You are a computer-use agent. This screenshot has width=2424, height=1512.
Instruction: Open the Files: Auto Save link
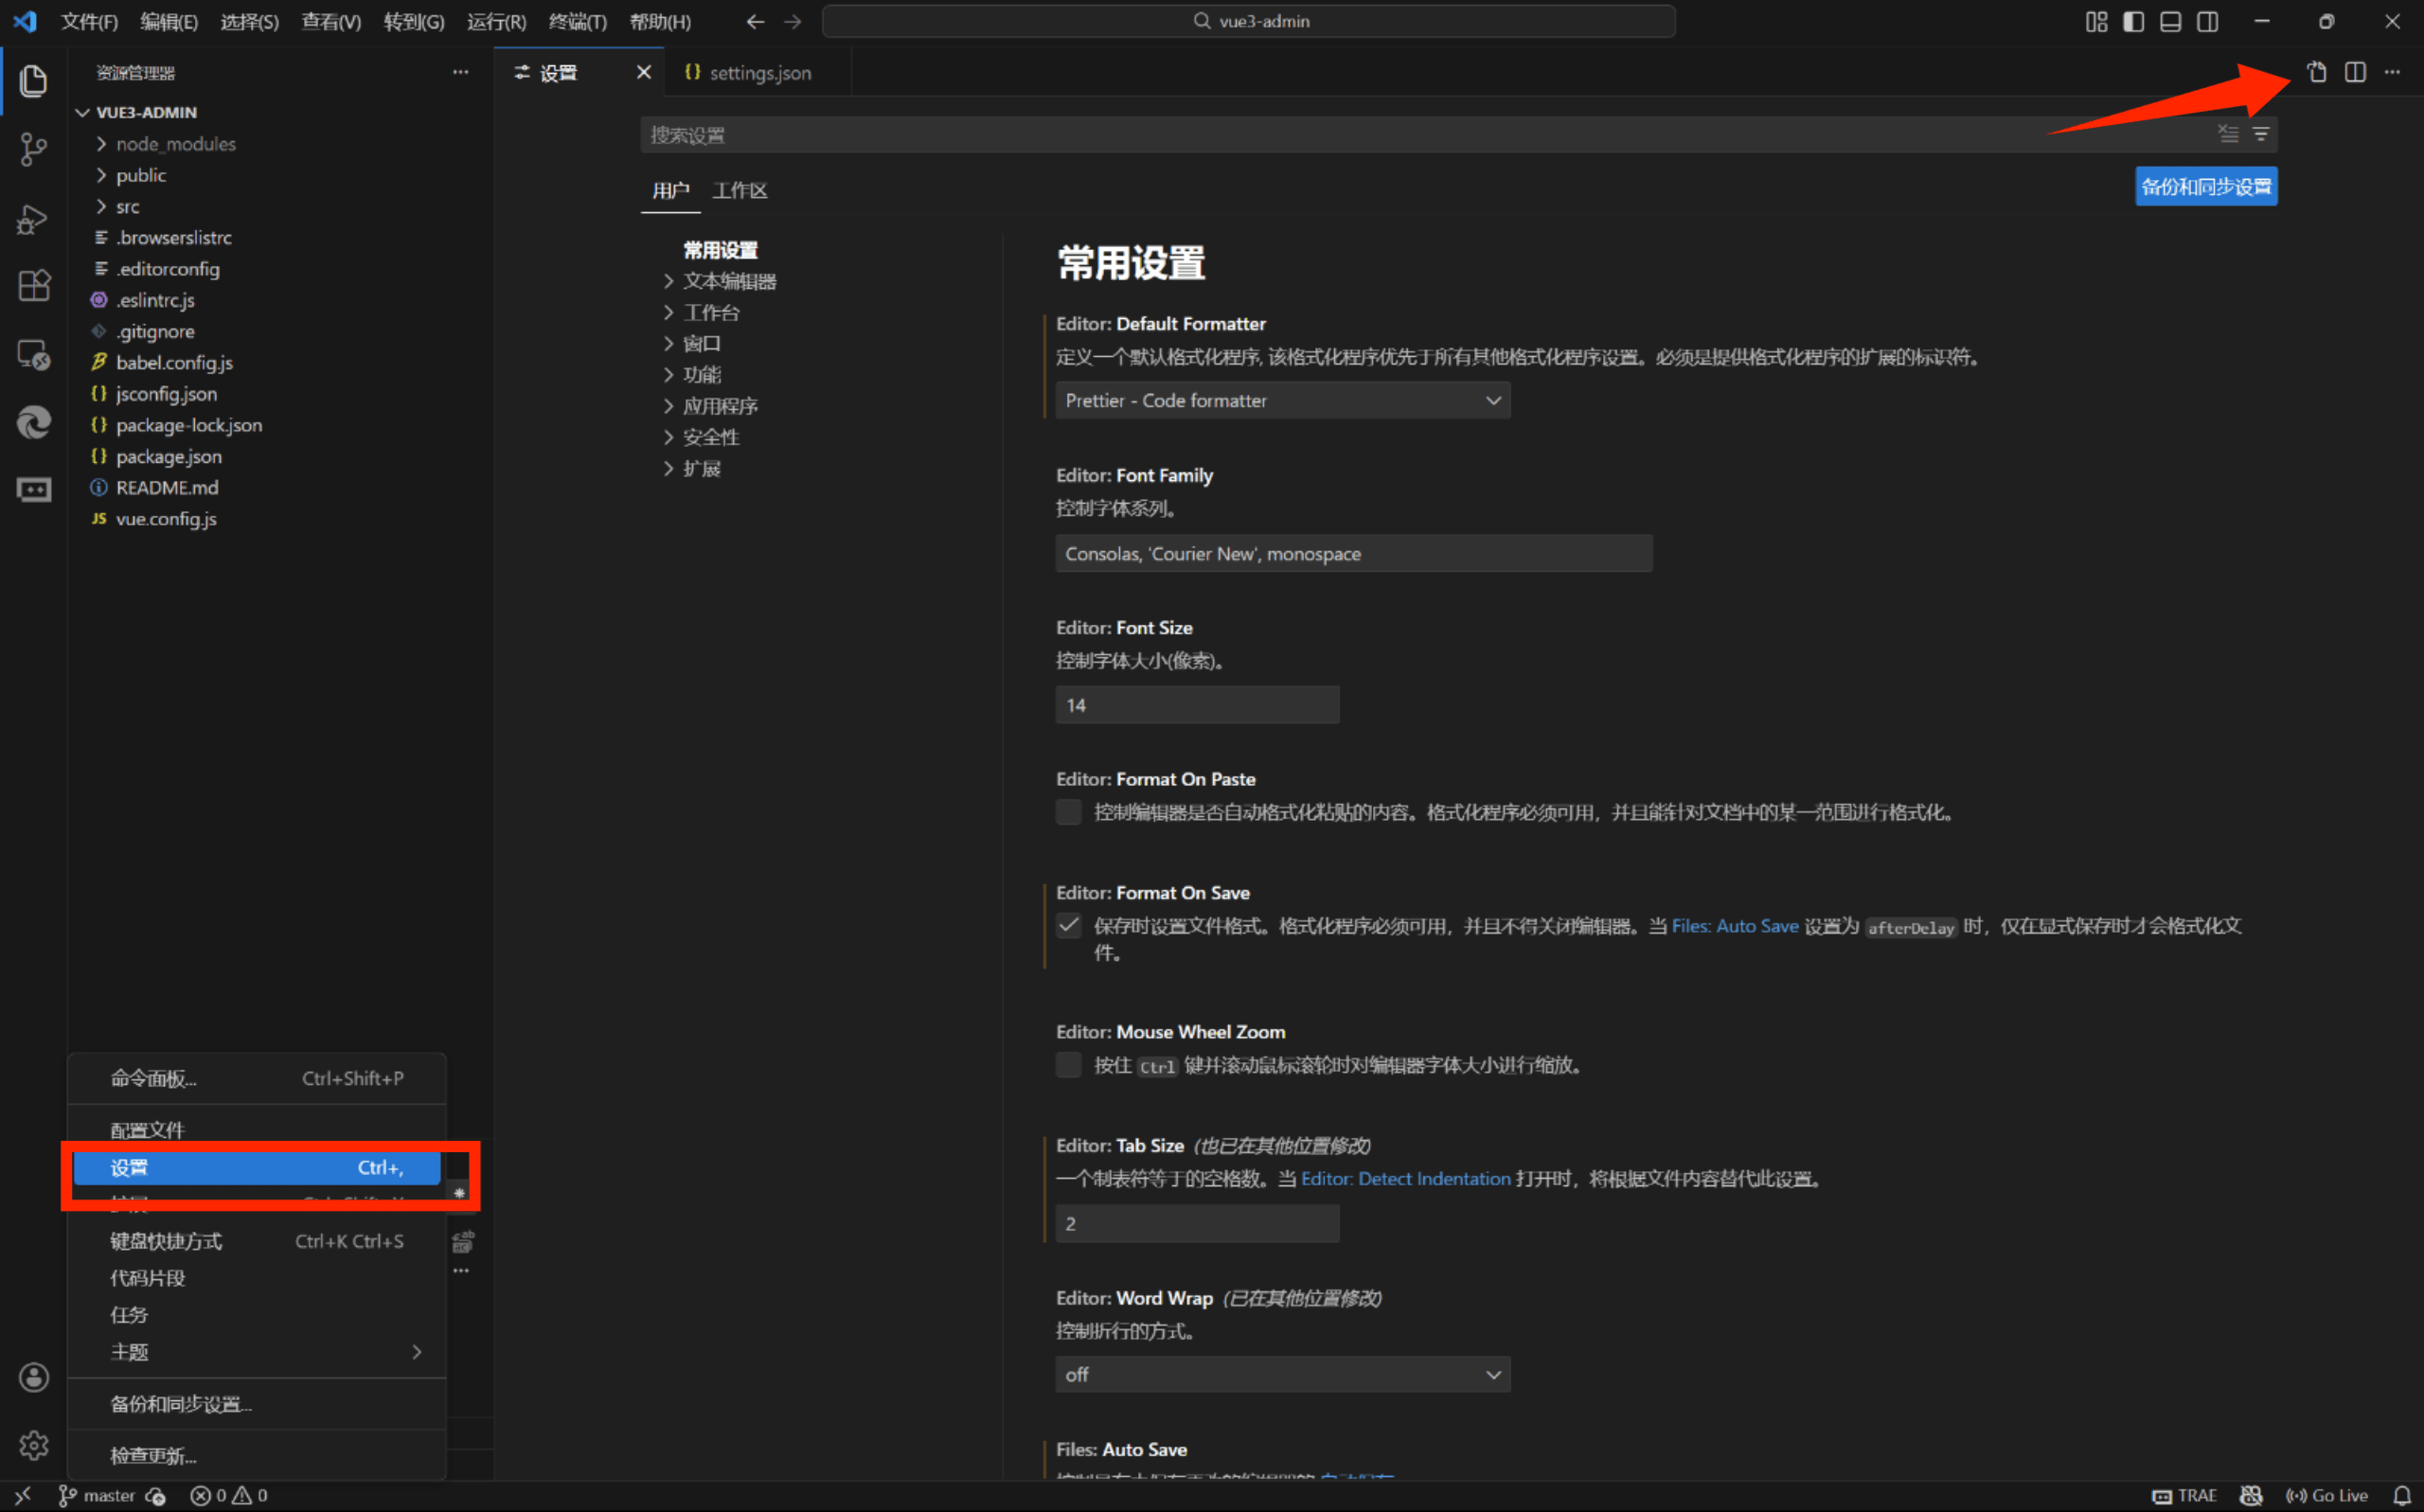(1735, 925)
